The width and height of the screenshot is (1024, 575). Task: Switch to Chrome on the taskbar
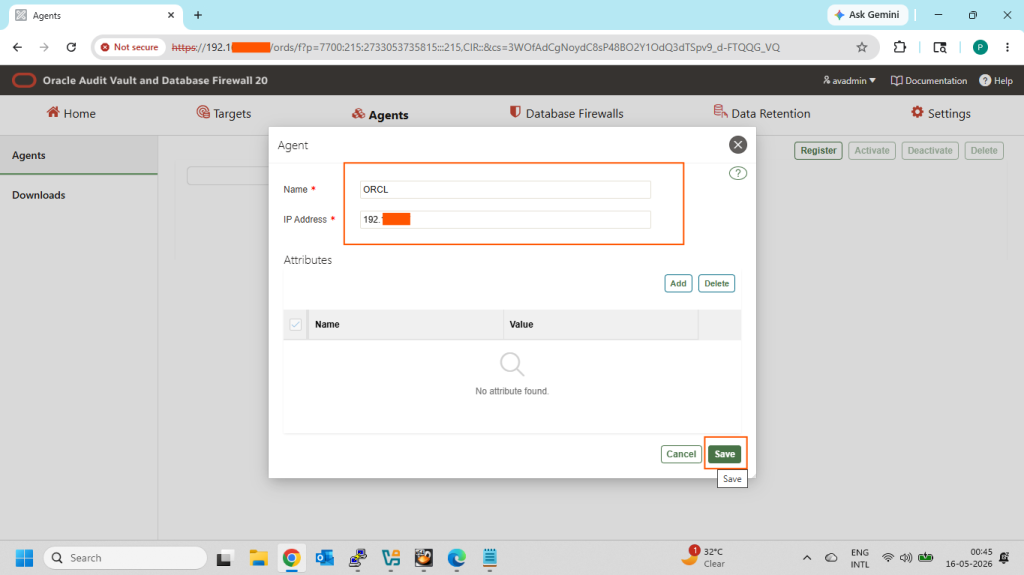[x=291, y=558]
